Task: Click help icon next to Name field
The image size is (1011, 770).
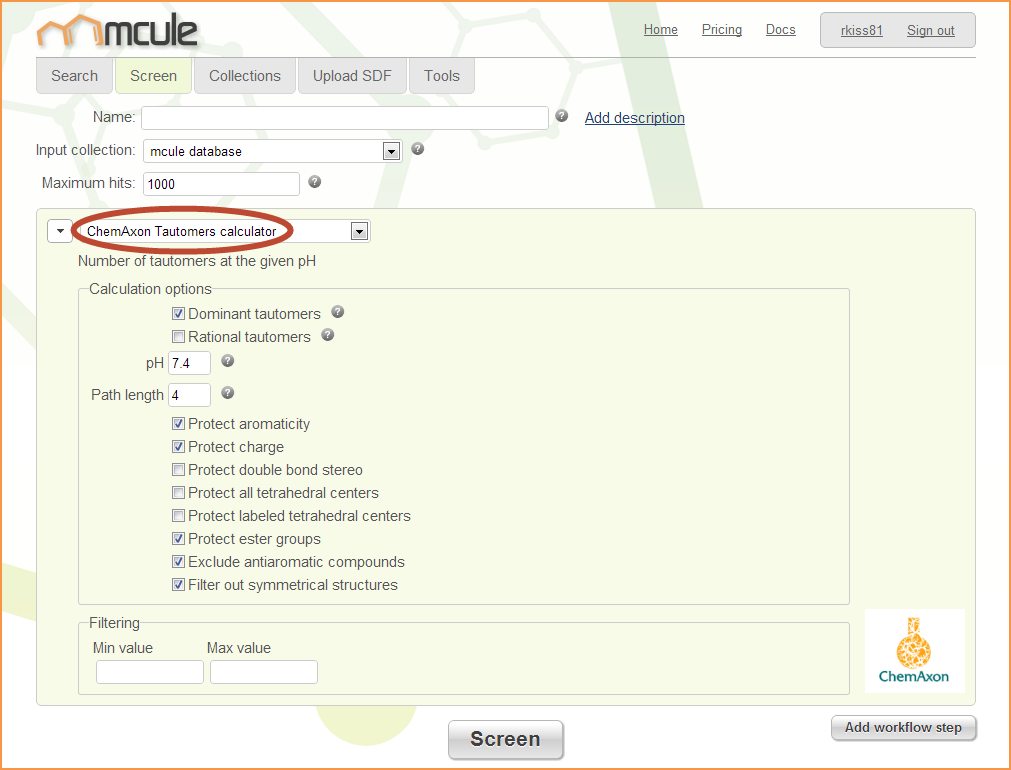Action: point(562,116)
